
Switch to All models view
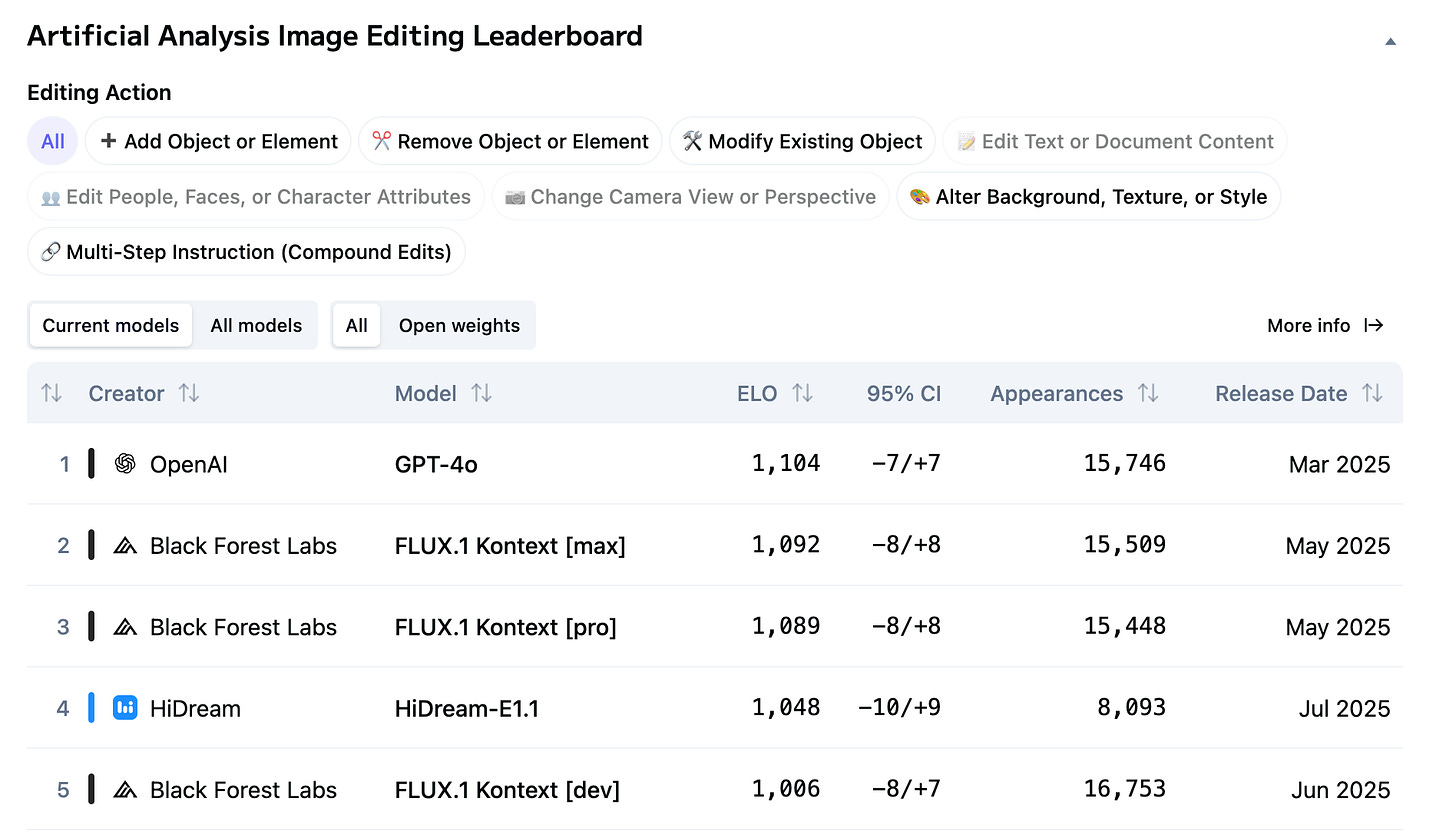pyautogui.click(x=256, y=325)
